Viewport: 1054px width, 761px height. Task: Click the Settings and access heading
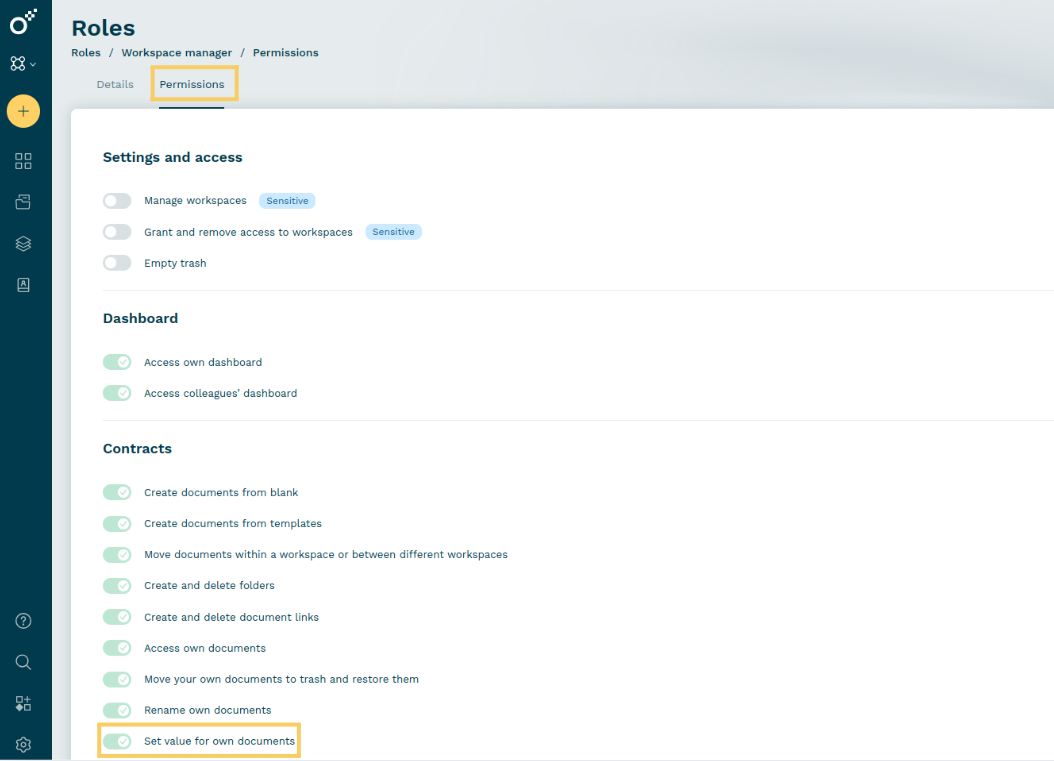[173, 157]
